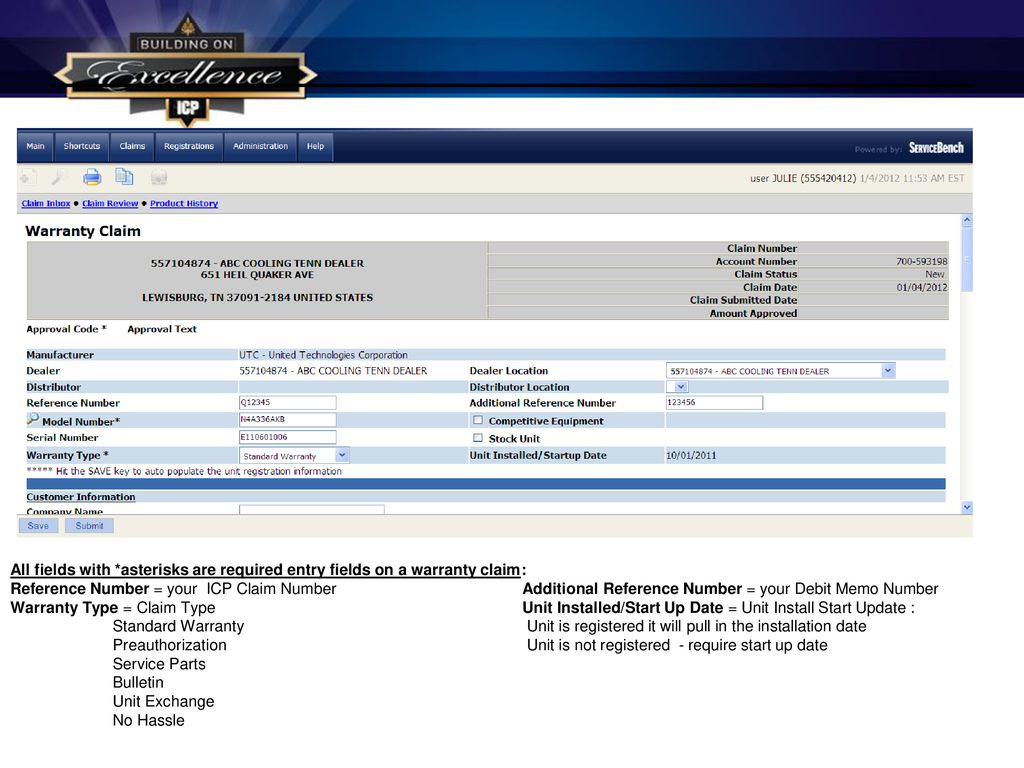Click the Serial Number input field
This screenshot has width=1024, height=768.
[287, 437]
